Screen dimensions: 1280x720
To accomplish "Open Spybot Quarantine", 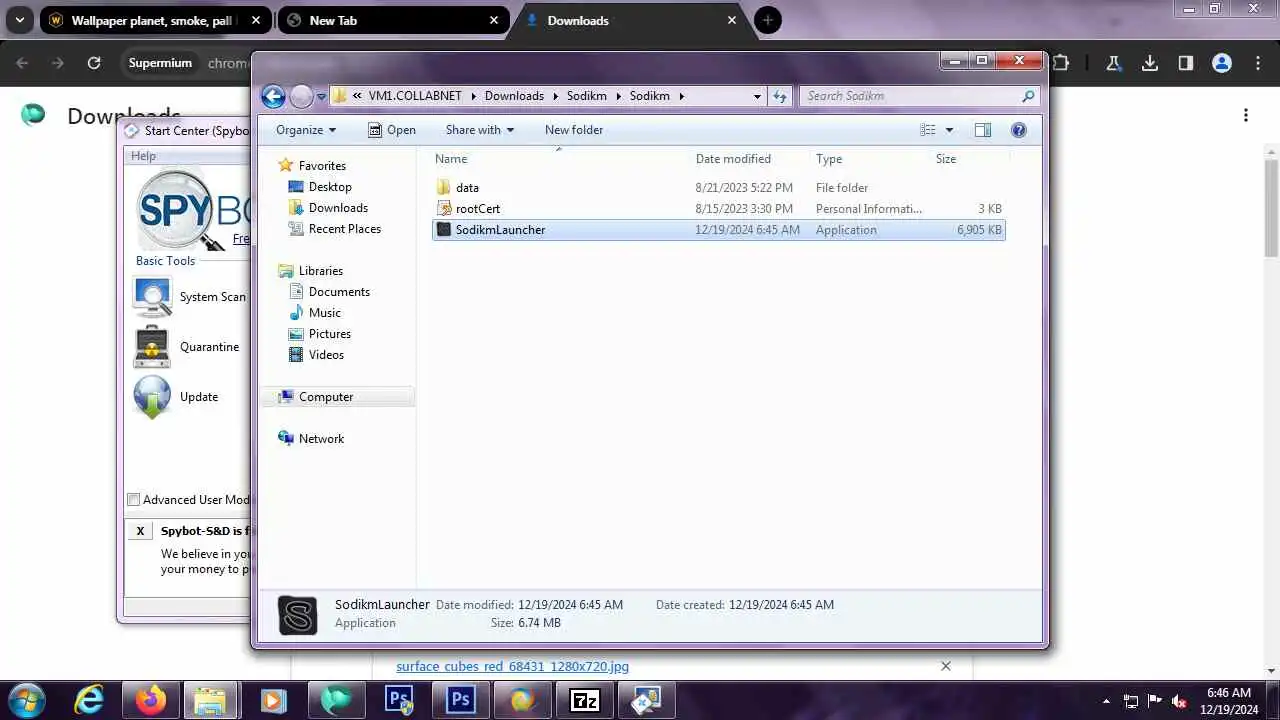I will pyautogui.click(x=187, y=347).
